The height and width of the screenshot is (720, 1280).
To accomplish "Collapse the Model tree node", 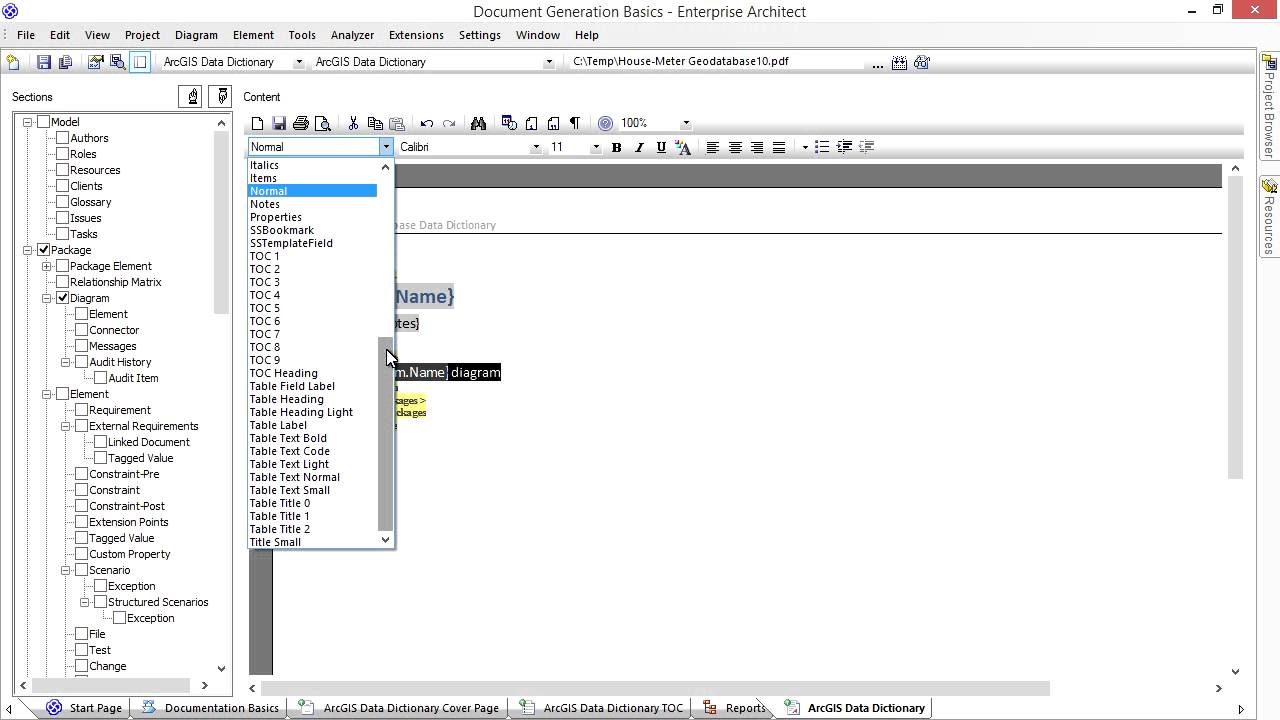I will click(x=28, y=122).
